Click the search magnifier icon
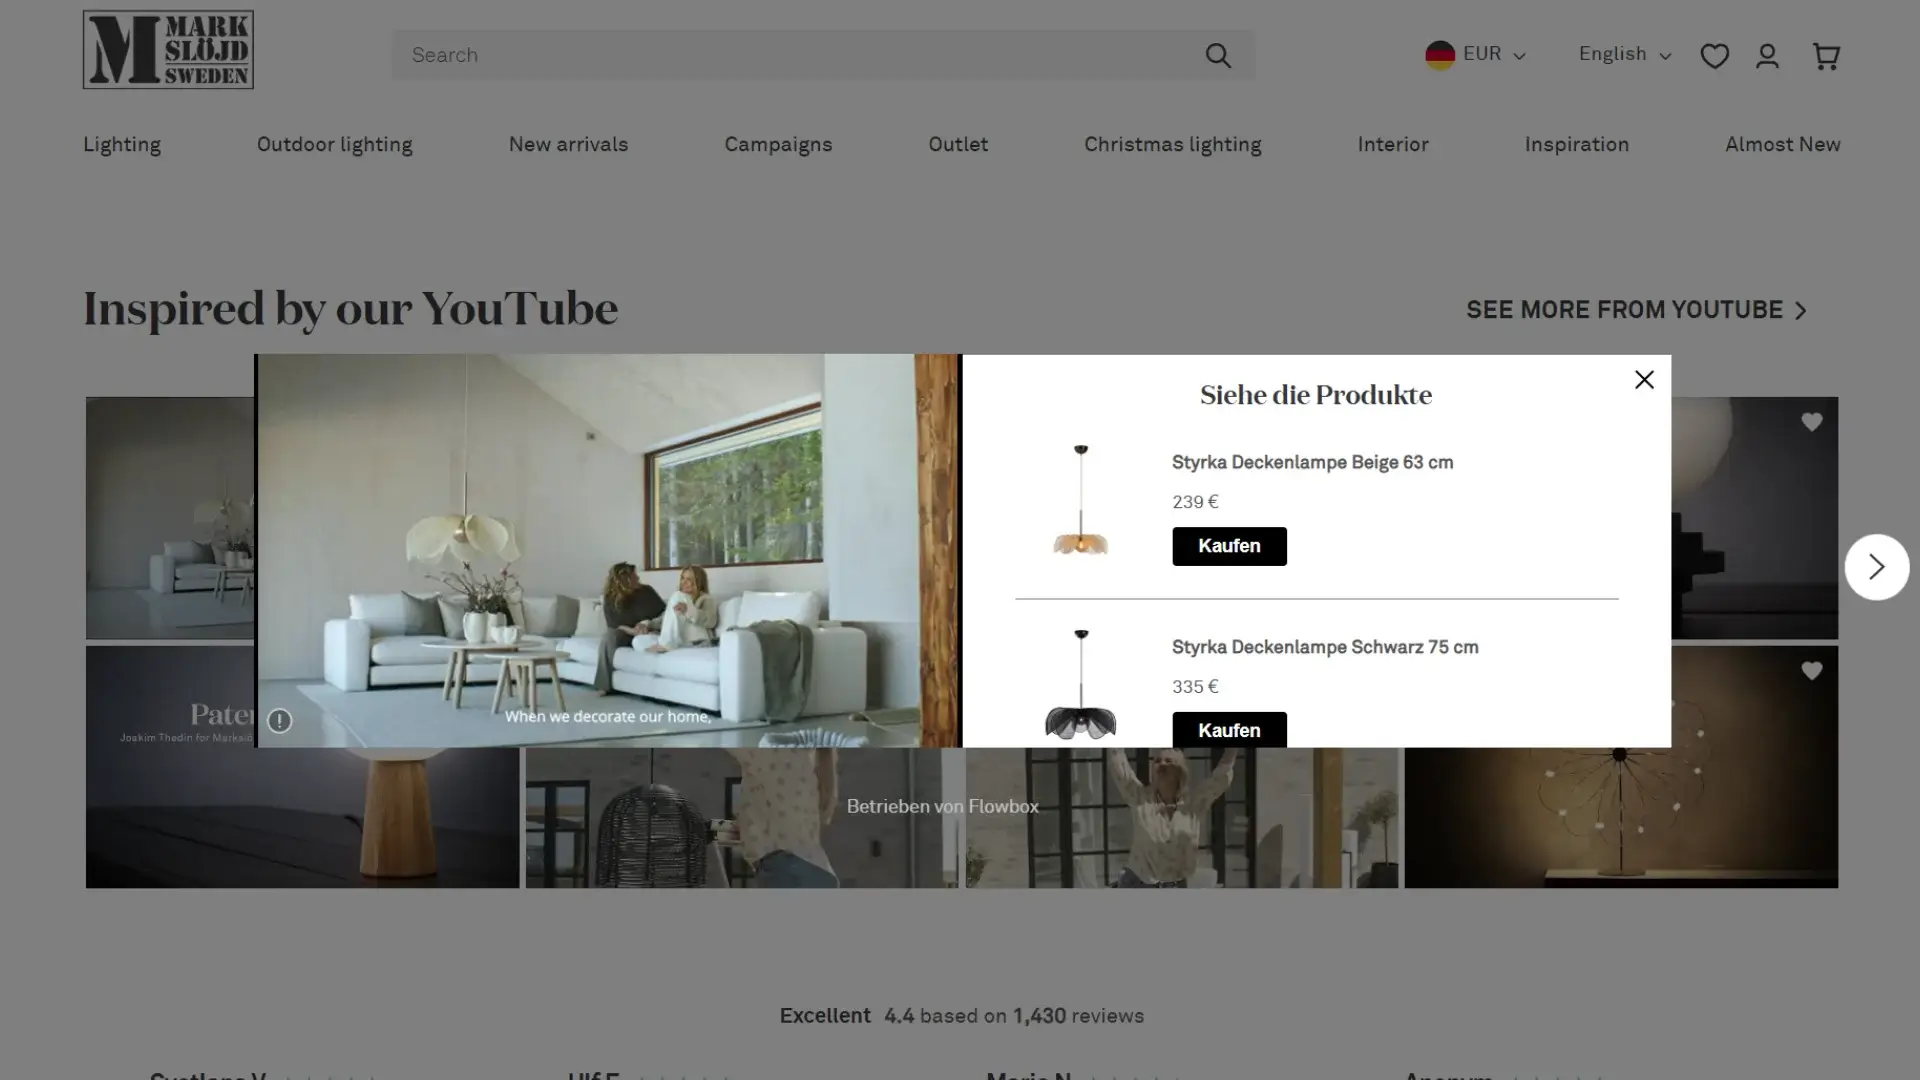The width and height of the screenshot is (1920, 1080). (x=1217, y=55)
